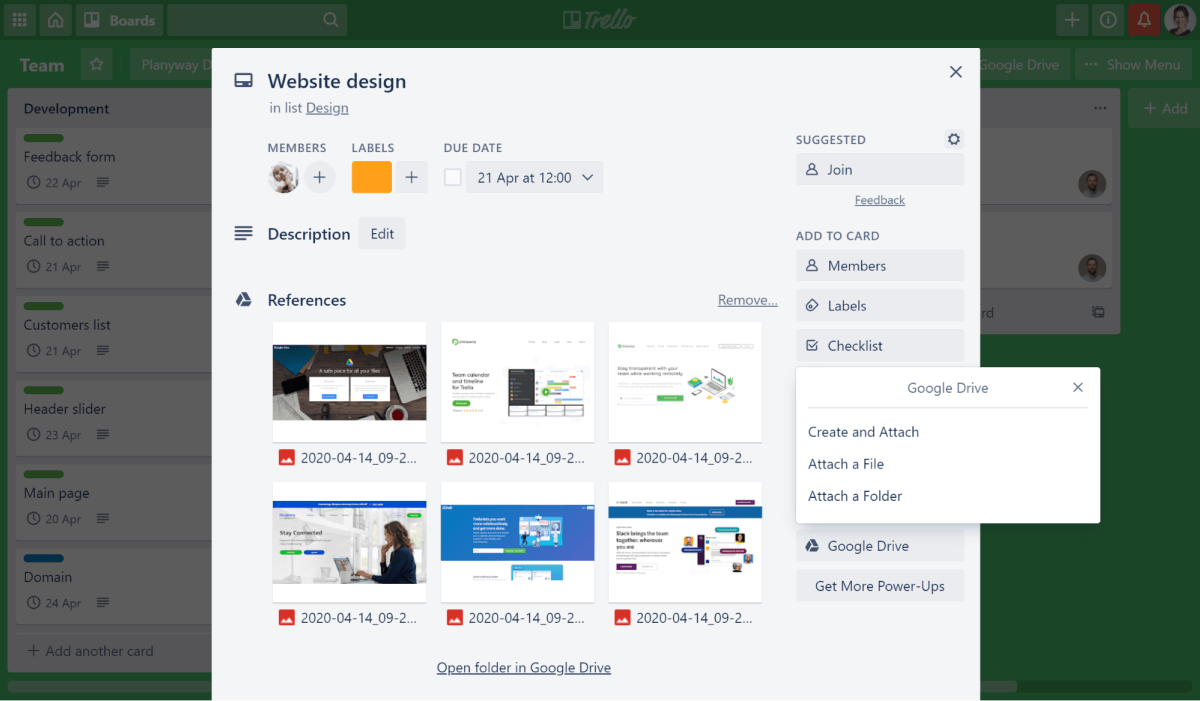Star the Team board
The width and height of the screenshot is (1200, 701).
point(96,64)
